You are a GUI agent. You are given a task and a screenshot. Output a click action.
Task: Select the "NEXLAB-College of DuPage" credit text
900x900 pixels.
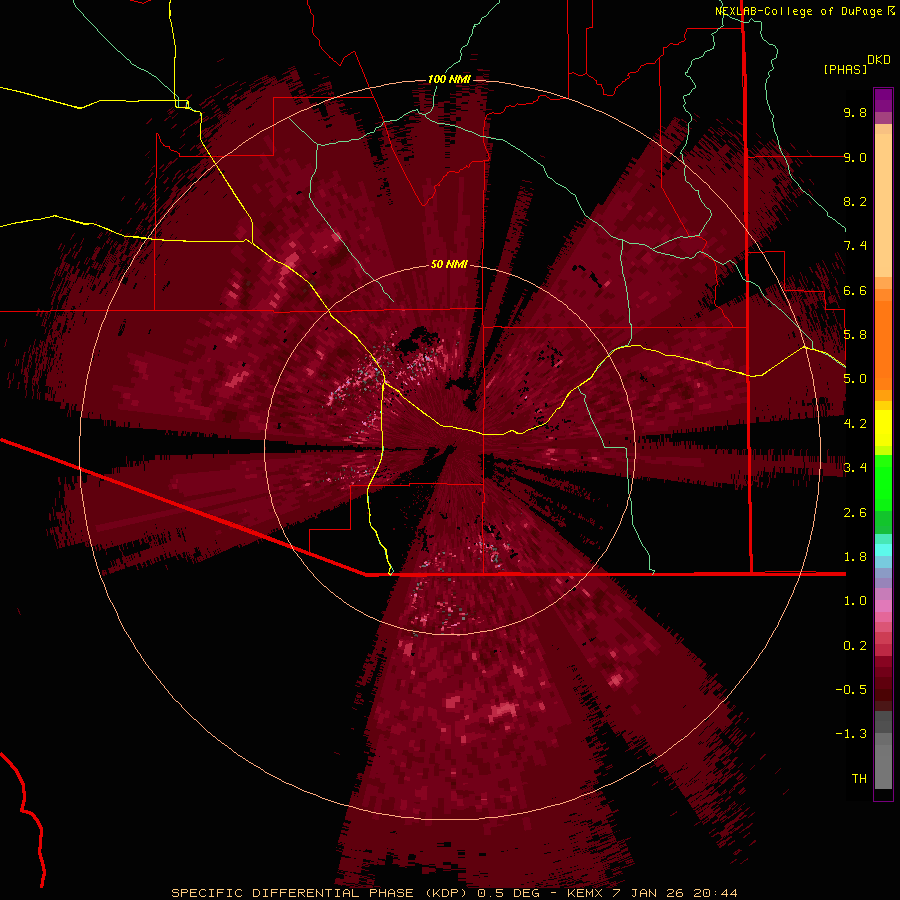point(798,11)
